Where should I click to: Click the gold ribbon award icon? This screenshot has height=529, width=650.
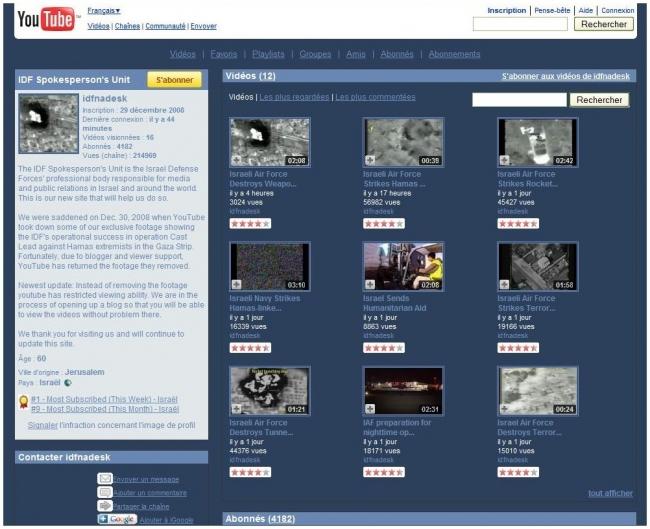[23, 403]
